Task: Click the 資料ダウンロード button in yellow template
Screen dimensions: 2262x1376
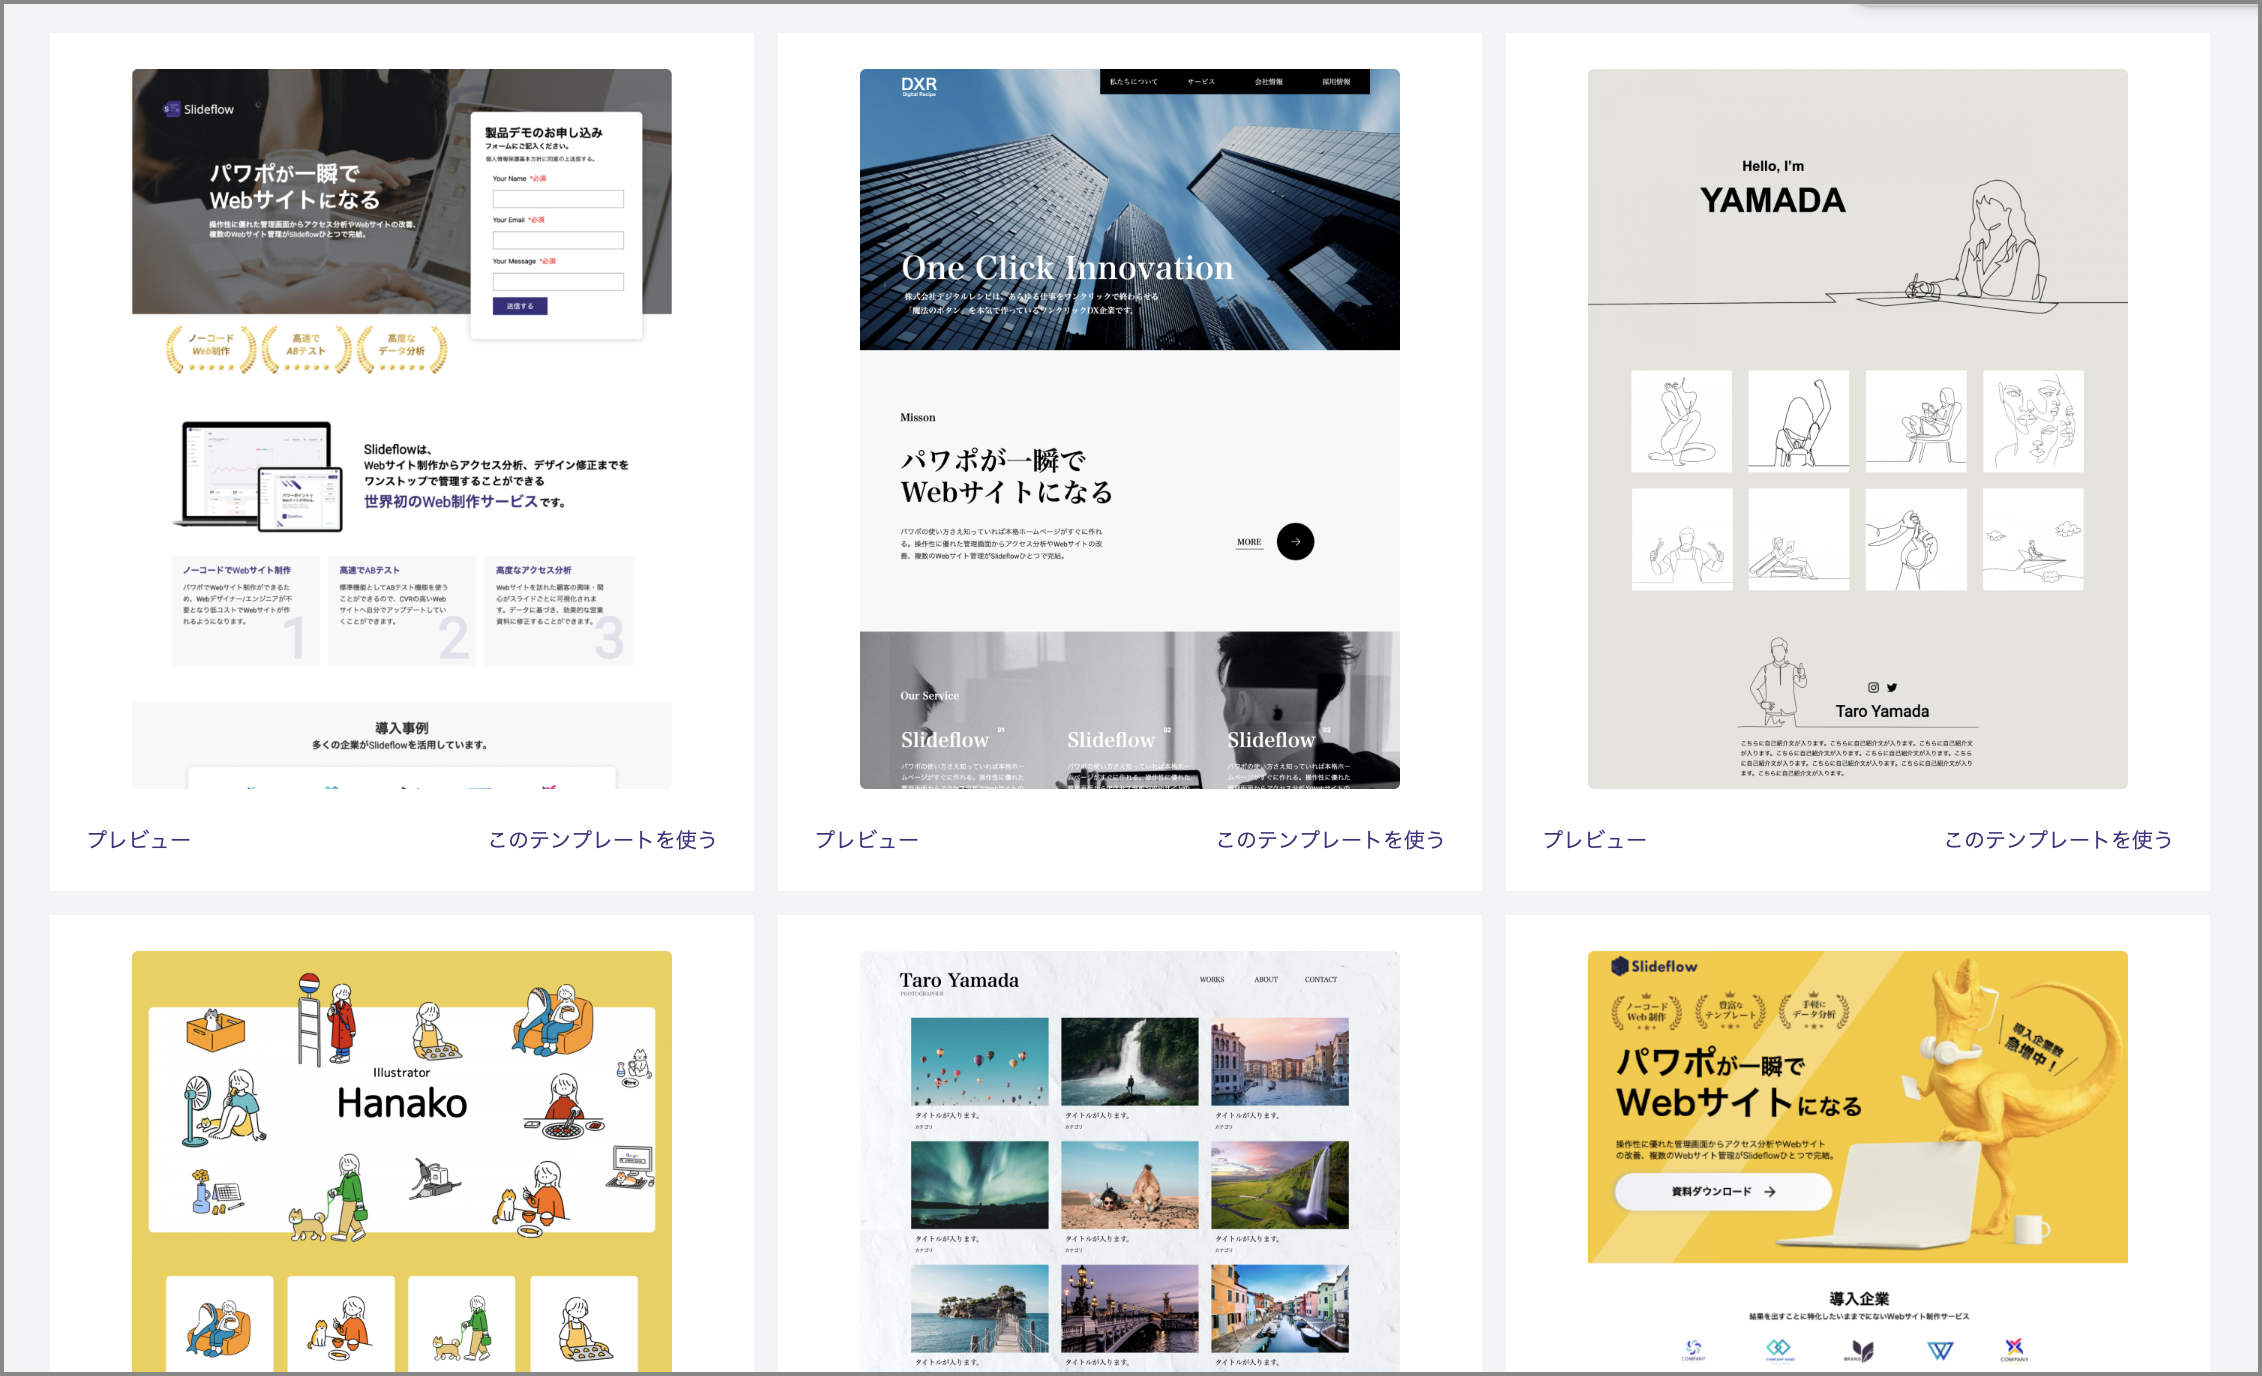Action: tap(1722, 1191)
